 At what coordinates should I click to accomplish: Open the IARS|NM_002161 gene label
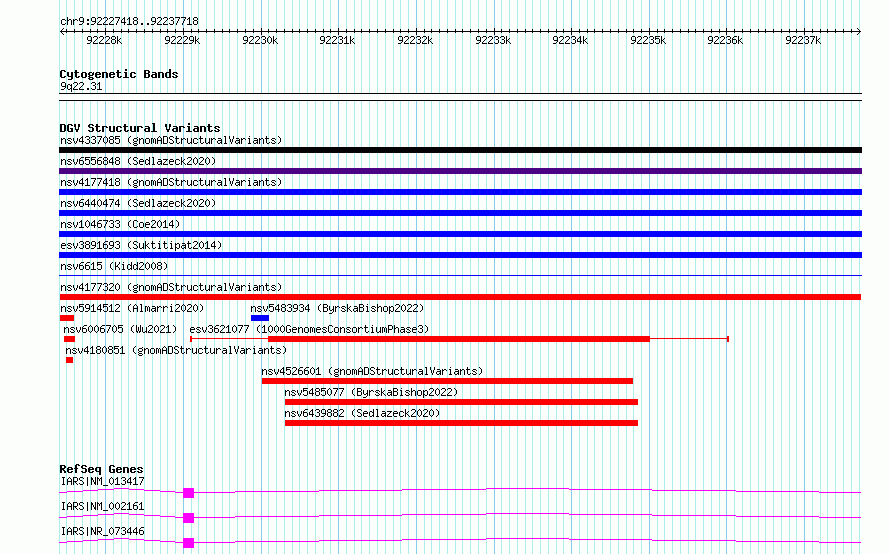click(x=102, y=506)
